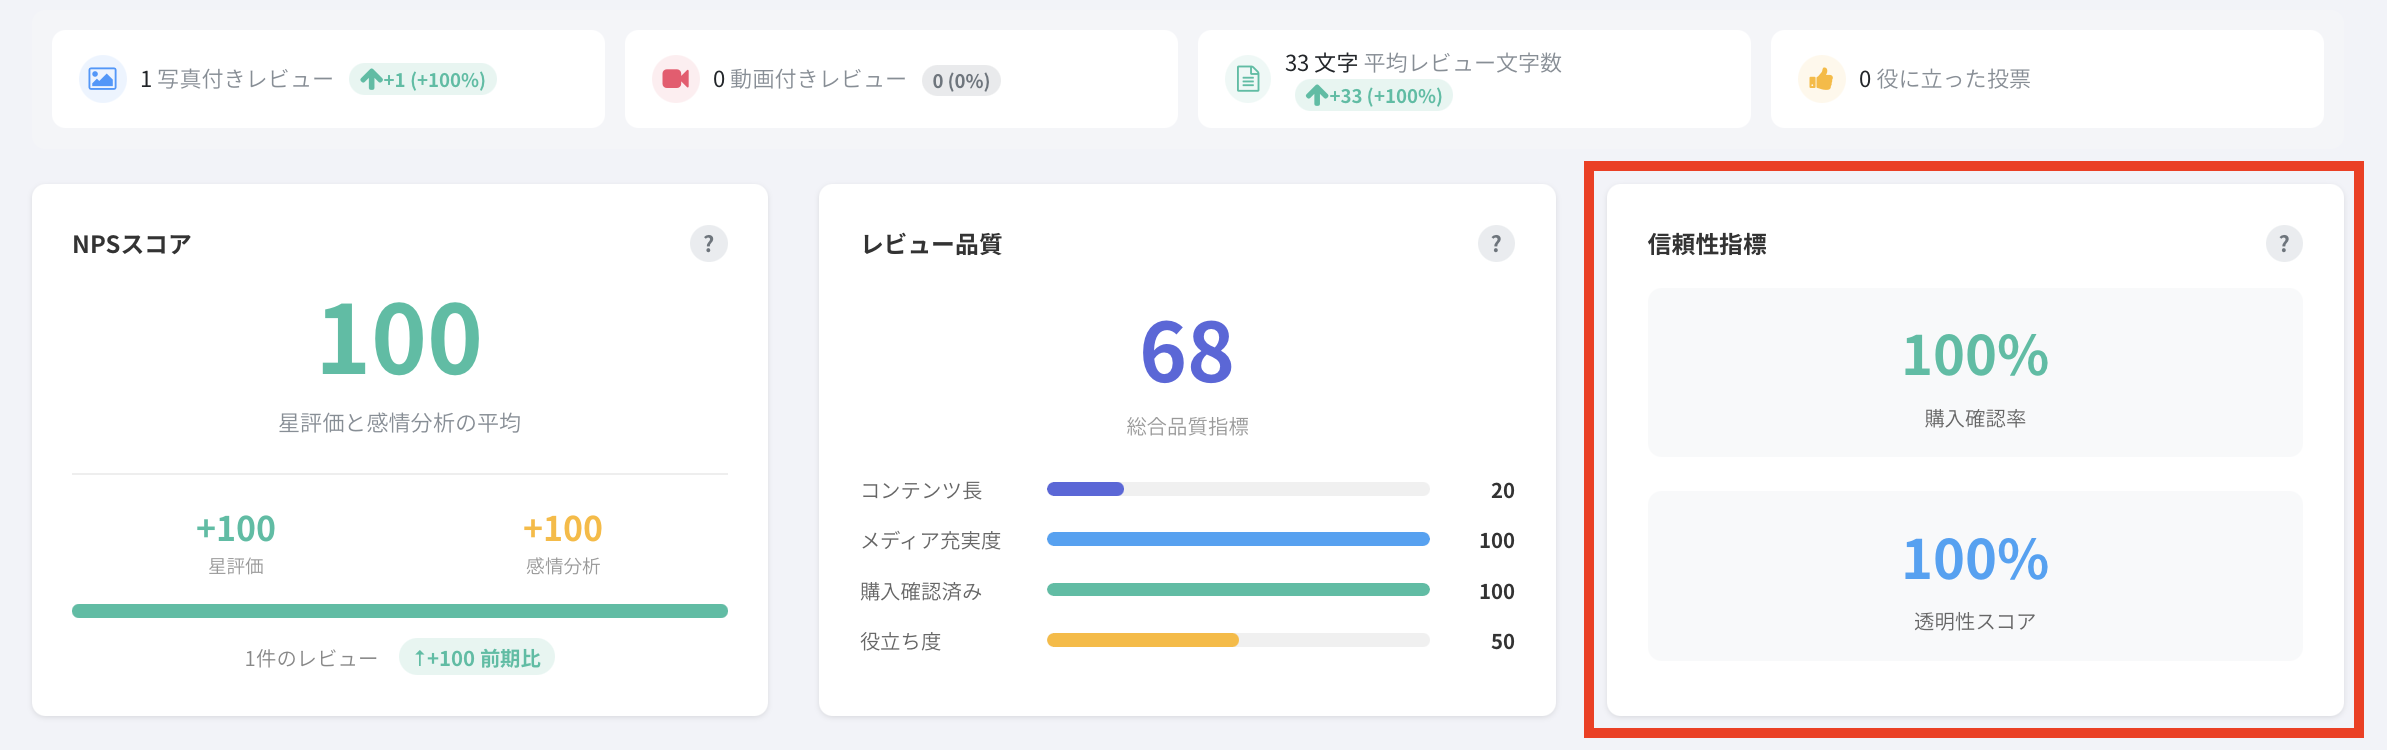Click the 購入確認済み green progress bar
The width and height of the screenshot is (2387, 750).
tap(1238, 590)
